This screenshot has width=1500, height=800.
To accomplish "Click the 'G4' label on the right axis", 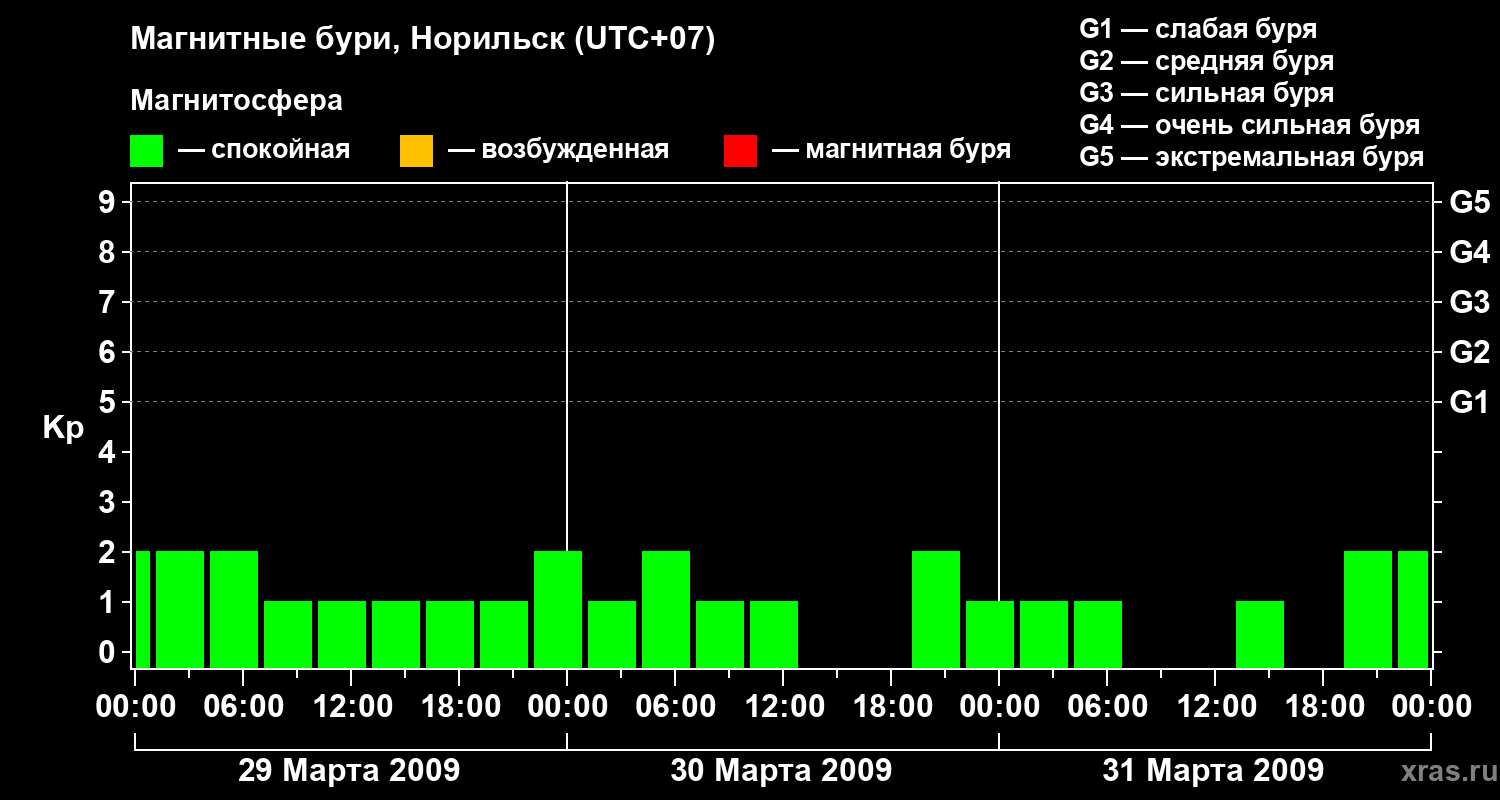I will point(1470,252).
